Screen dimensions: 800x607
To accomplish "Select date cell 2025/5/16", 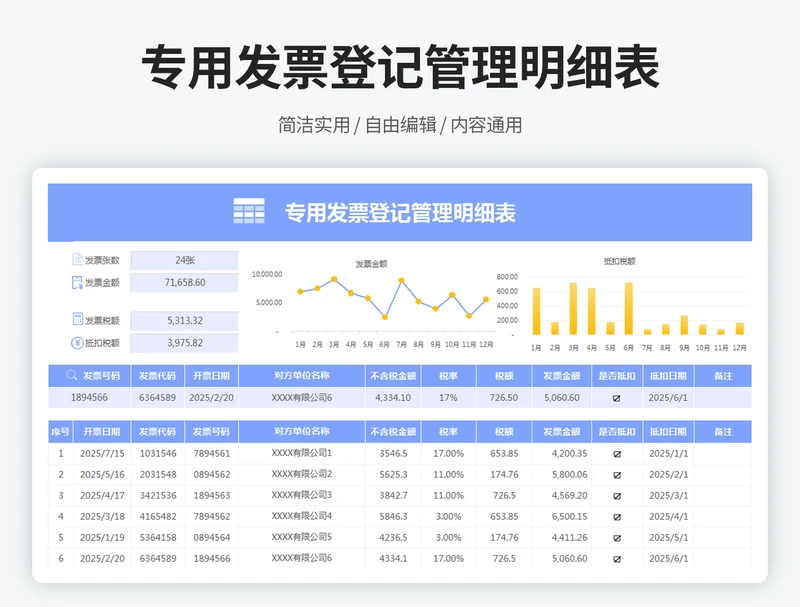I will (102, 474).
